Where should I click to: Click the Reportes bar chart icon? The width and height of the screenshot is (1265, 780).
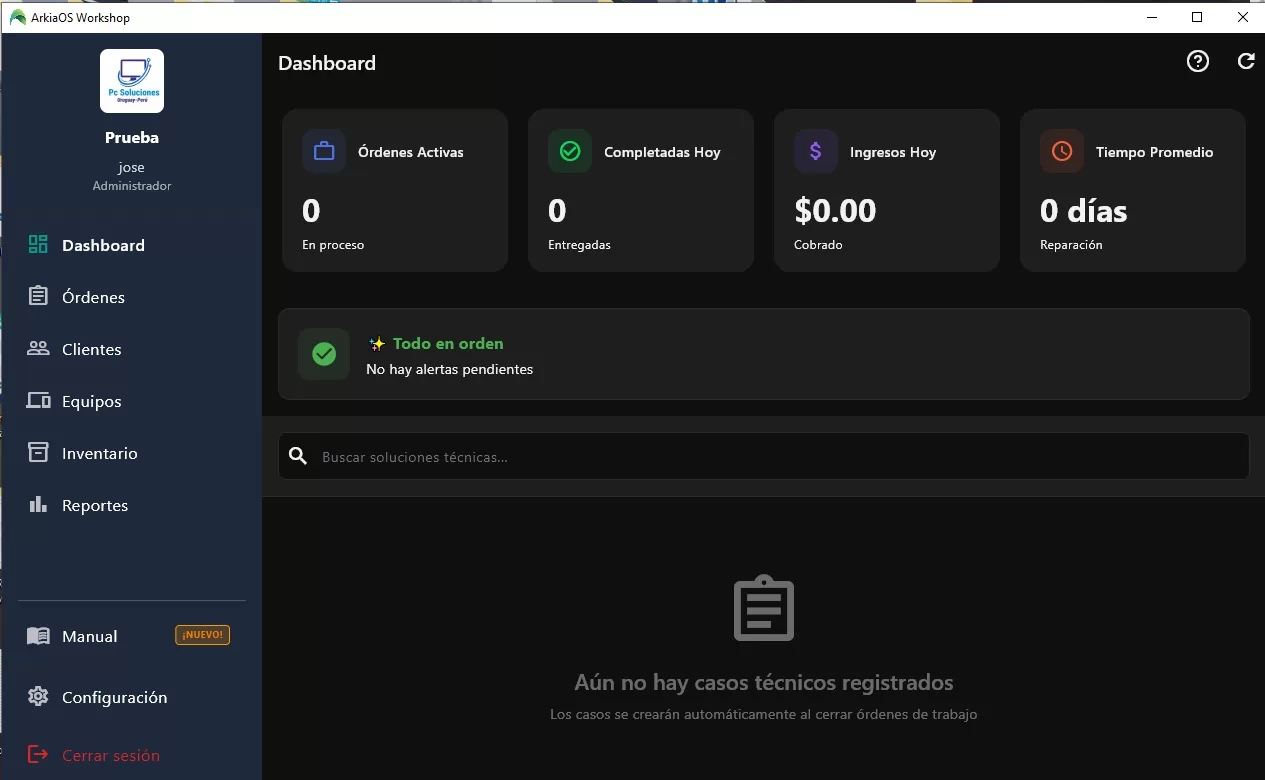coord(38,505)
